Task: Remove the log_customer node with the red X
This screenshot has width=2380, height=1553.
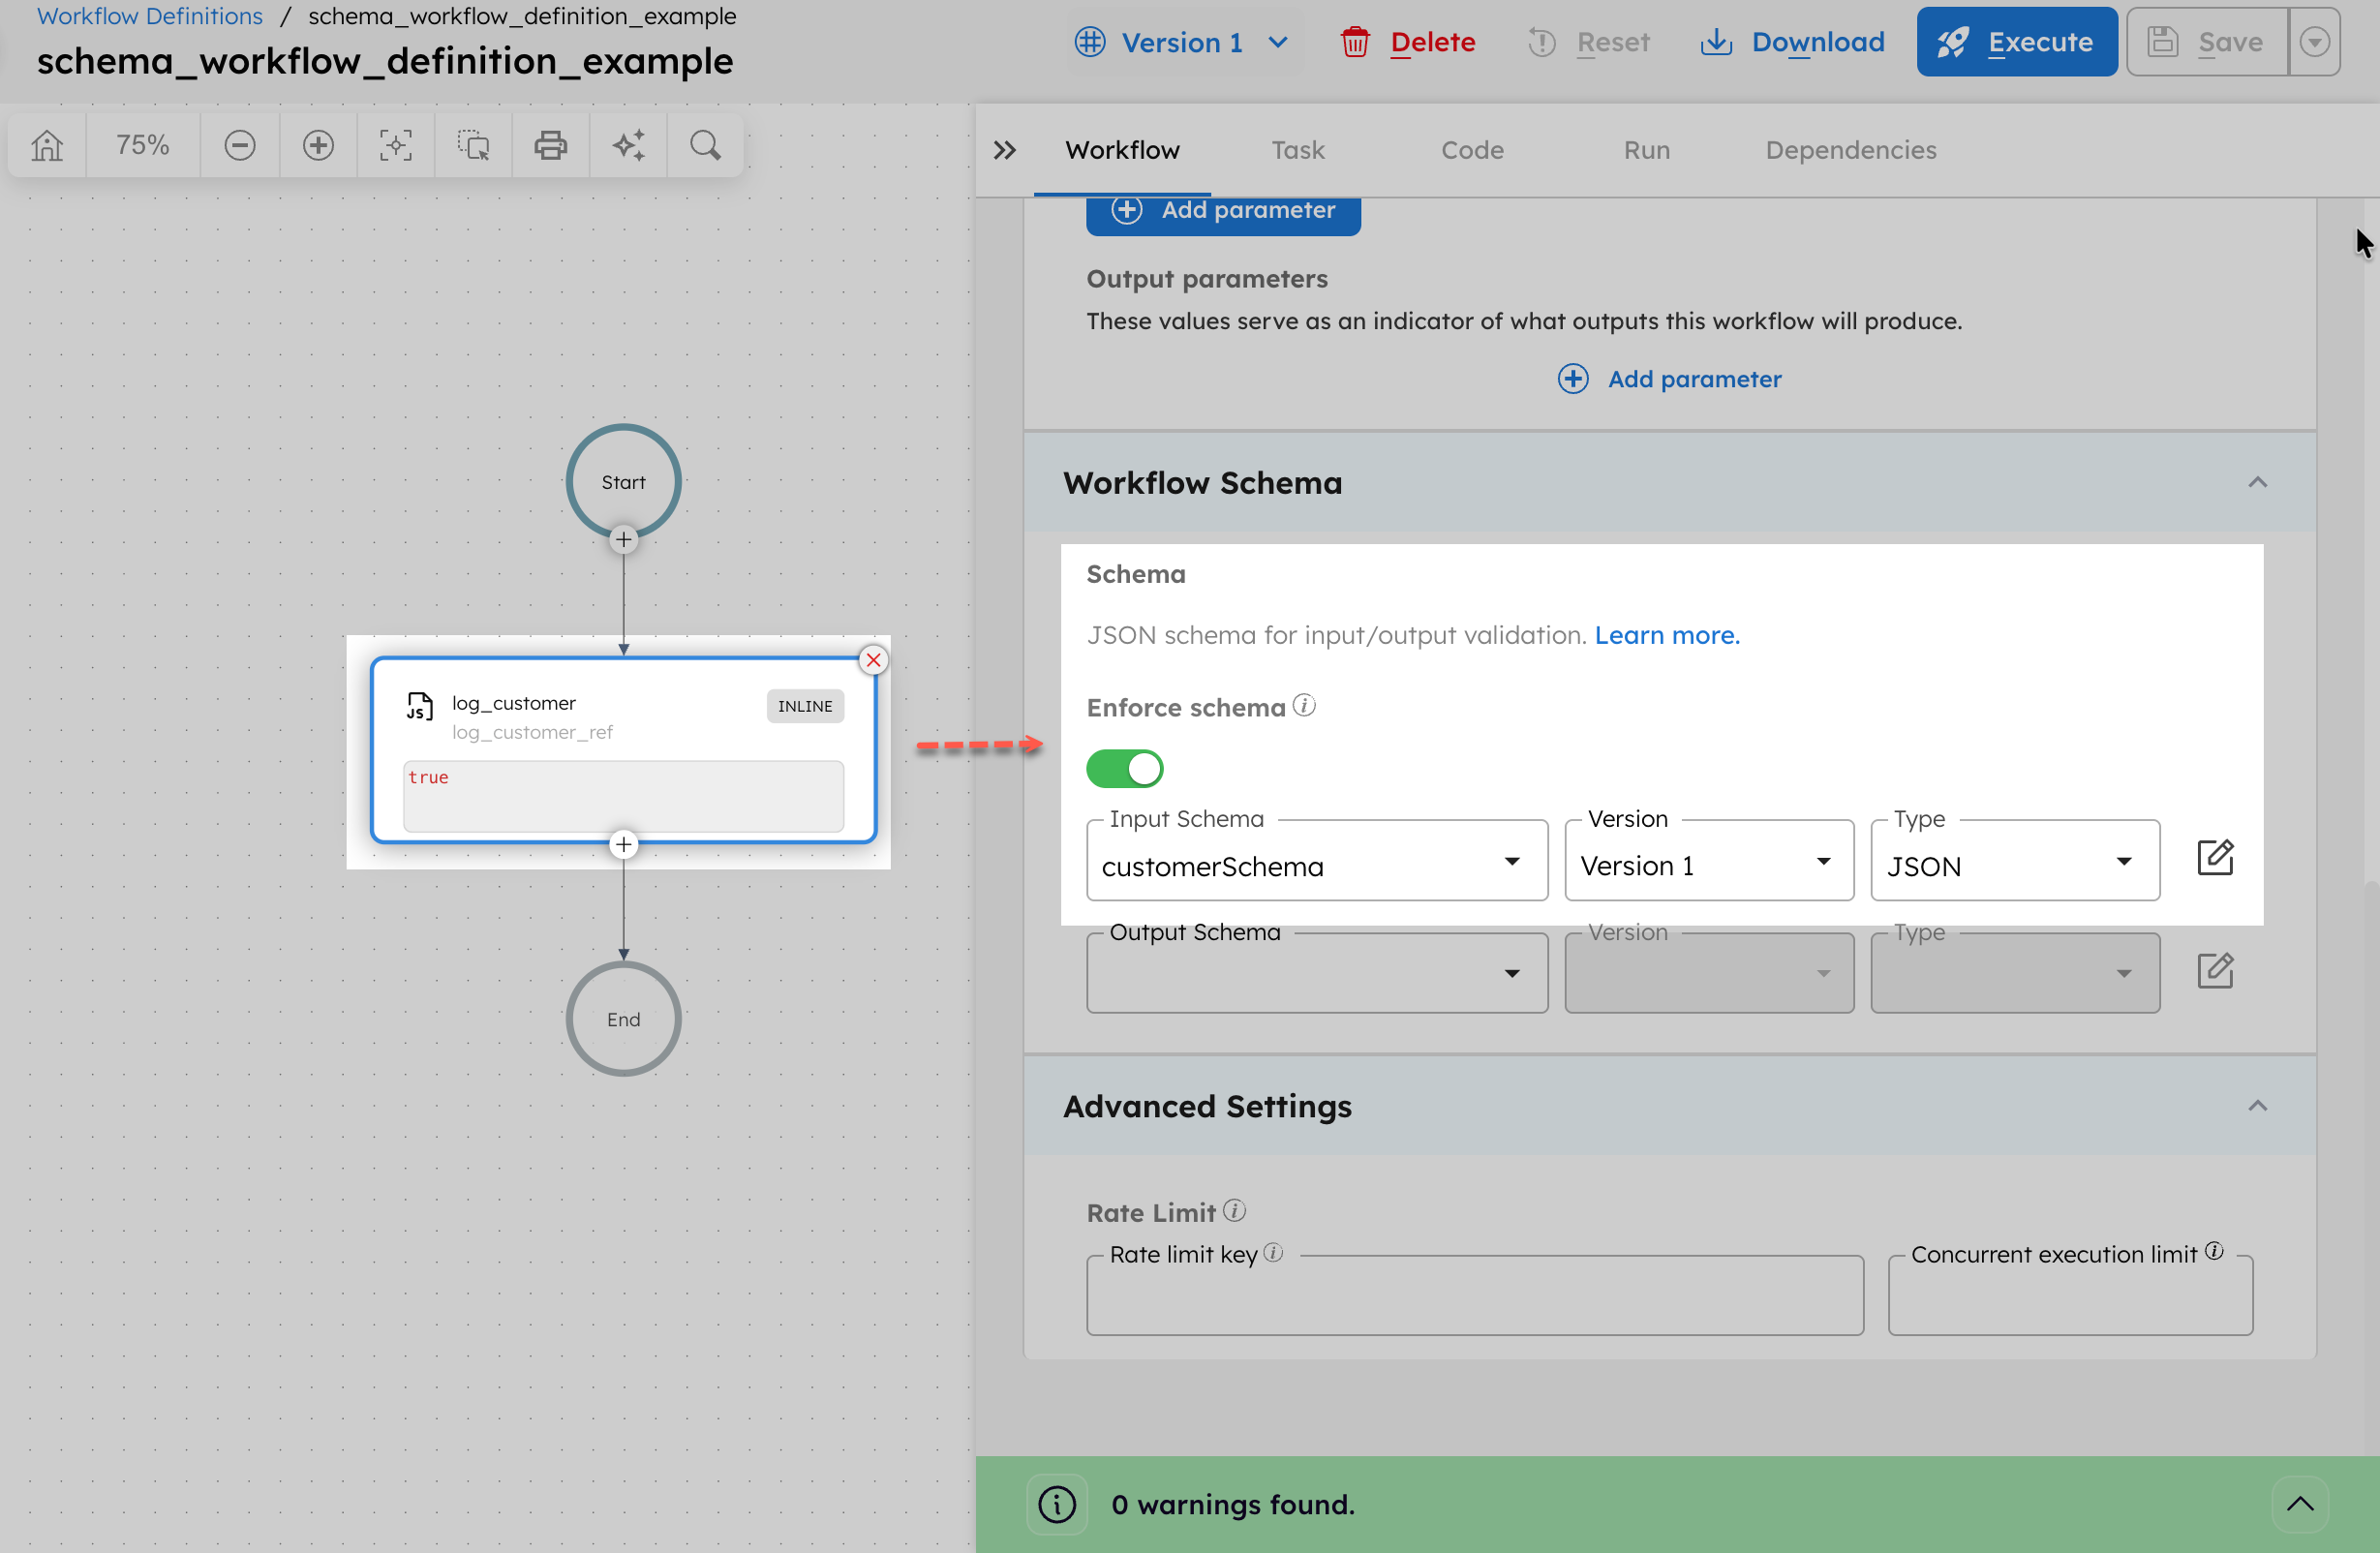Action: click(x=873, y=659)
